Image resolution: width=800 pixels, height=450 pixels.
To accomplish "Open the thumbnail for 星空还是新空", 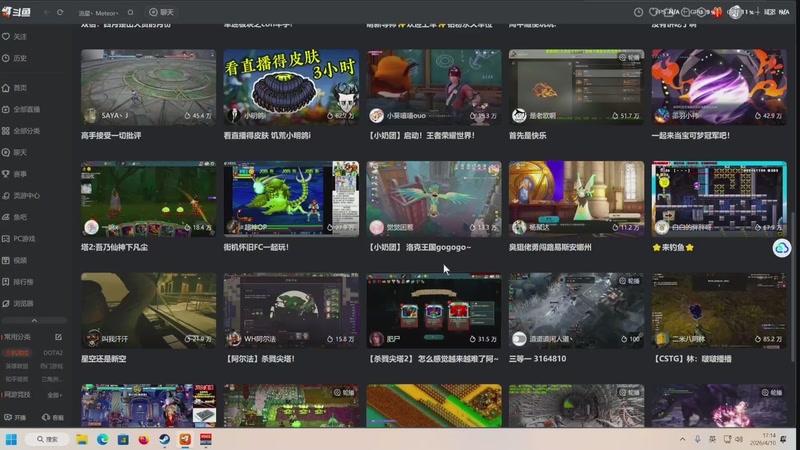I will pos(148,311).
